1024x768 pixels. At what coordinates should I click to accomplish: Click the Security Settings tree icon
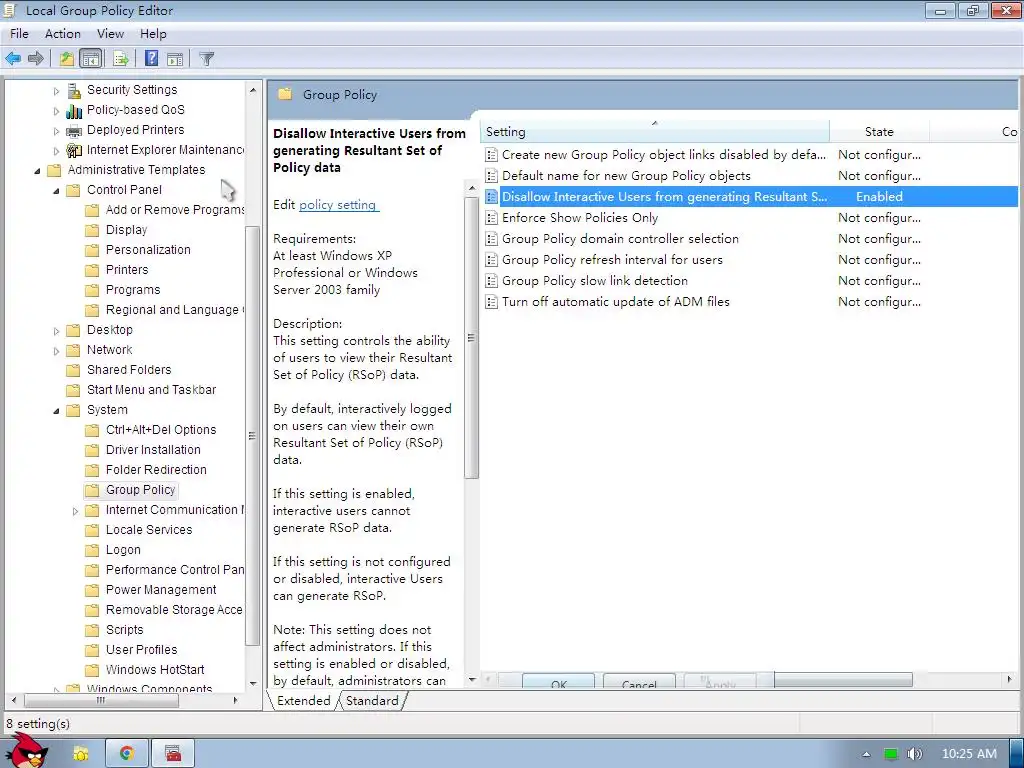click(74, 90)
